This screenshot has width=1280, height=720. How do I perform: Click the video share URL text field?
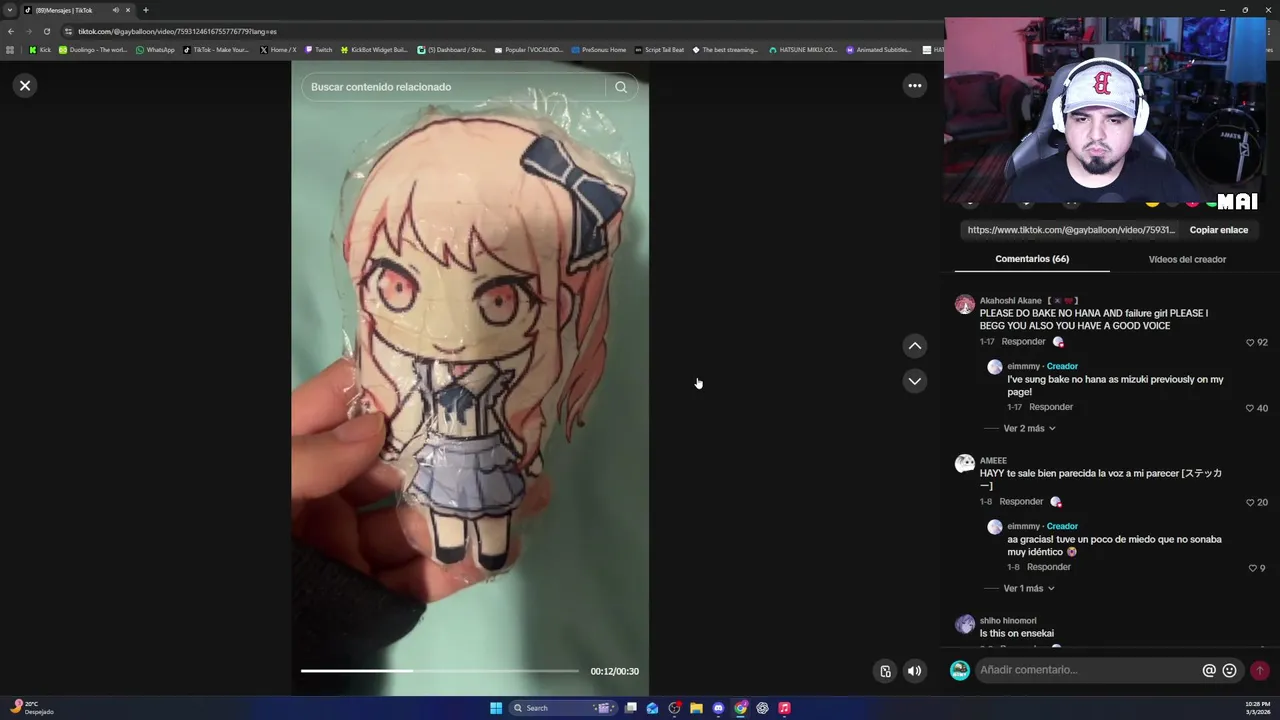(x=1071, y=230)
